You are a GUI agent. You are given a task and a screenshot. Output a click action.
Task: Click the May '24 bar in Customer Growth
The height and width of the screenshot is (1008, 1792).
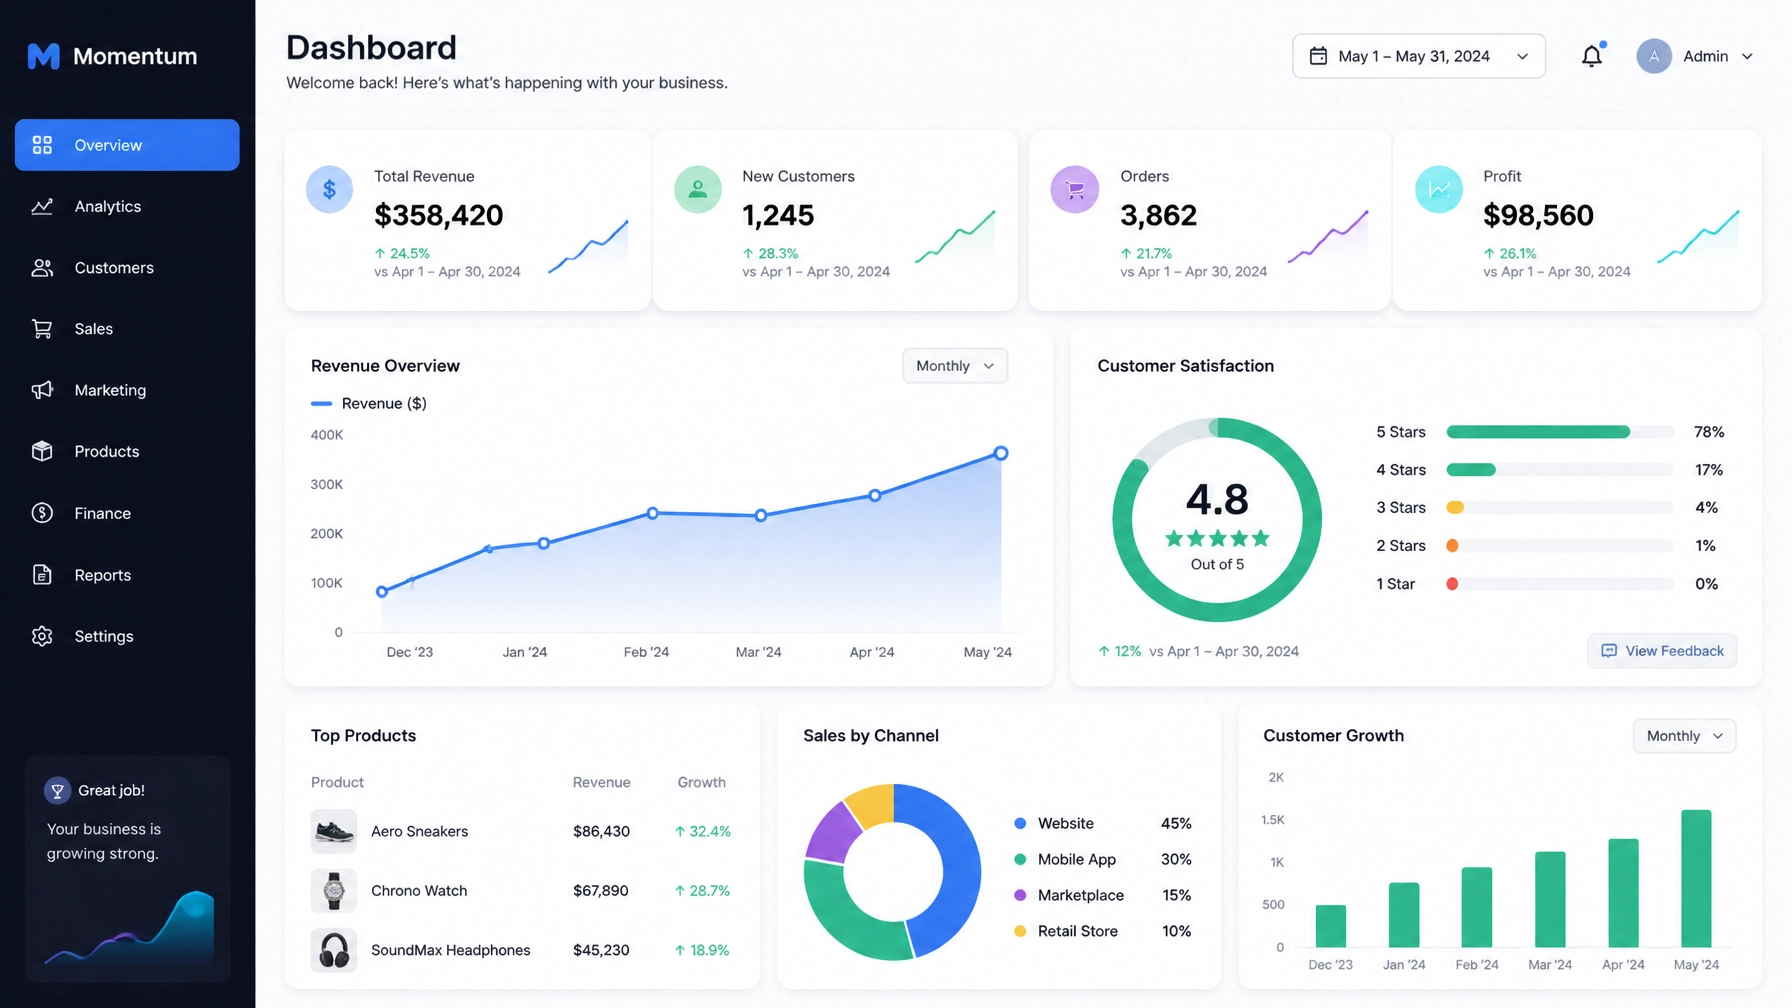[x=1696, y=879]
